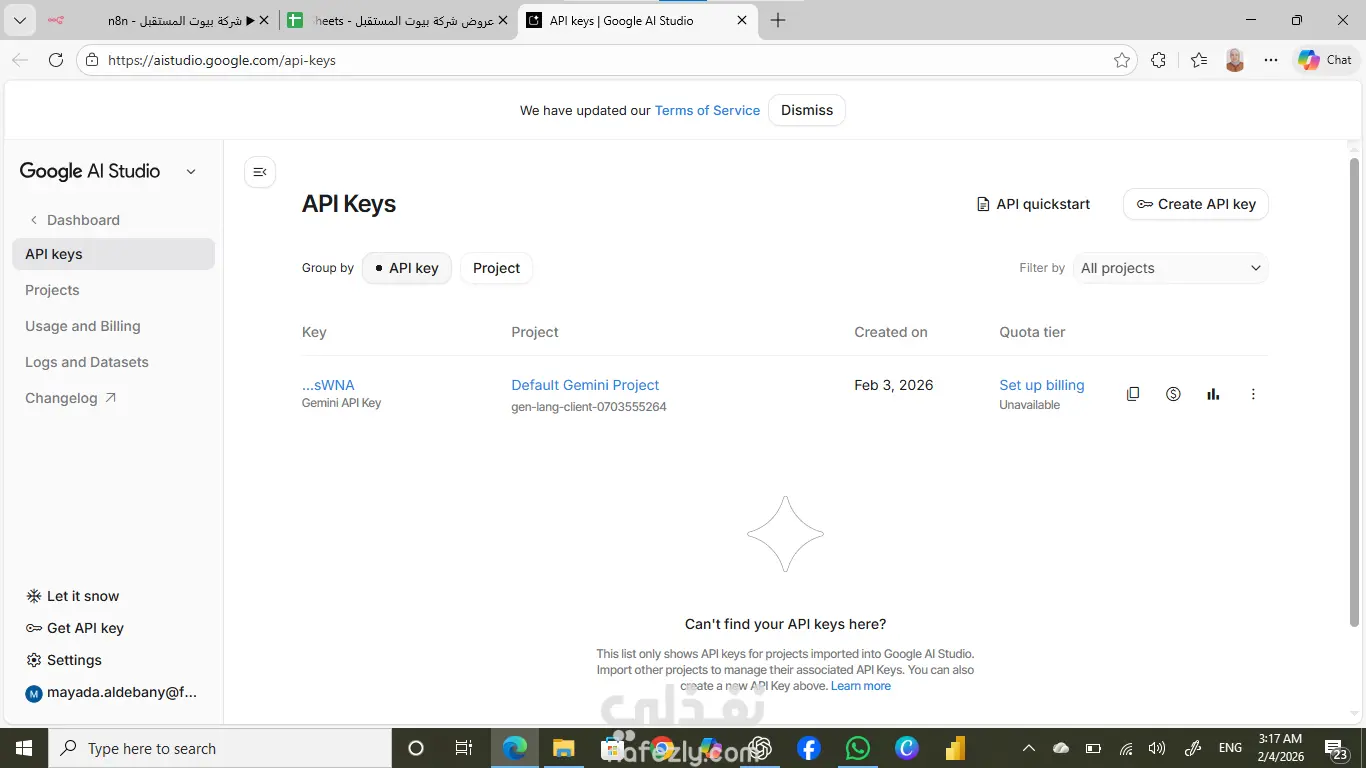Open browser Settings and more menu
Screen dimensions: 1366x768
pos(1271,60)
